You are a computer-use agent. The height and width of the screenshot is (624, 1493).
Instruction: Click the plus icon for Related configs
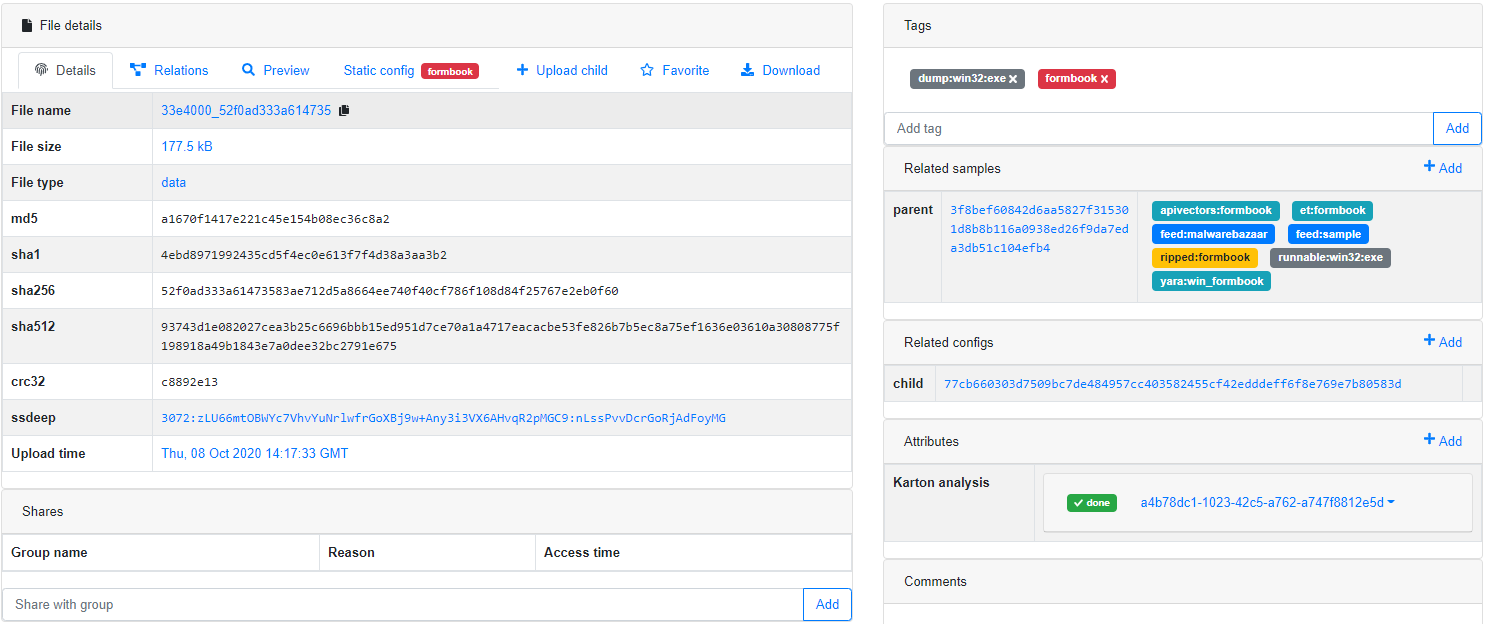(x=1430, y=341)
